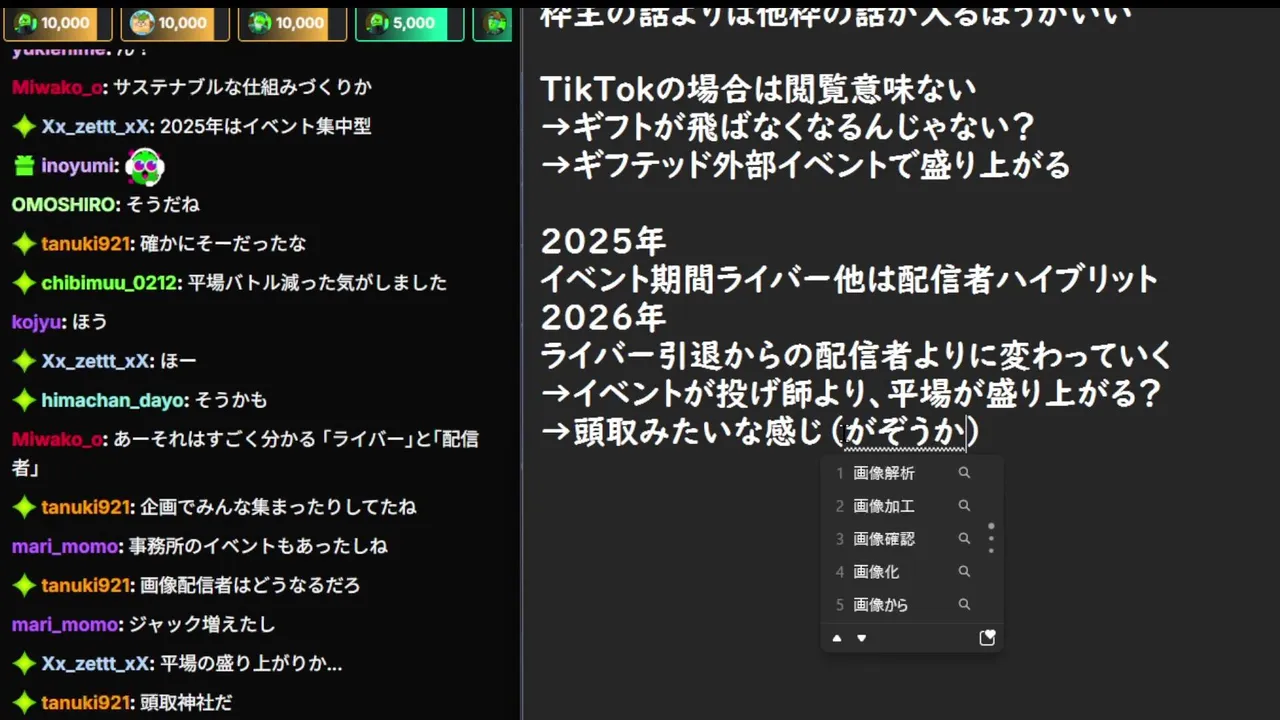Click badge on tanuki921's 確かにそーだったな message
This screenshot has width=1280, height=720.
click(x=24, y=243)
